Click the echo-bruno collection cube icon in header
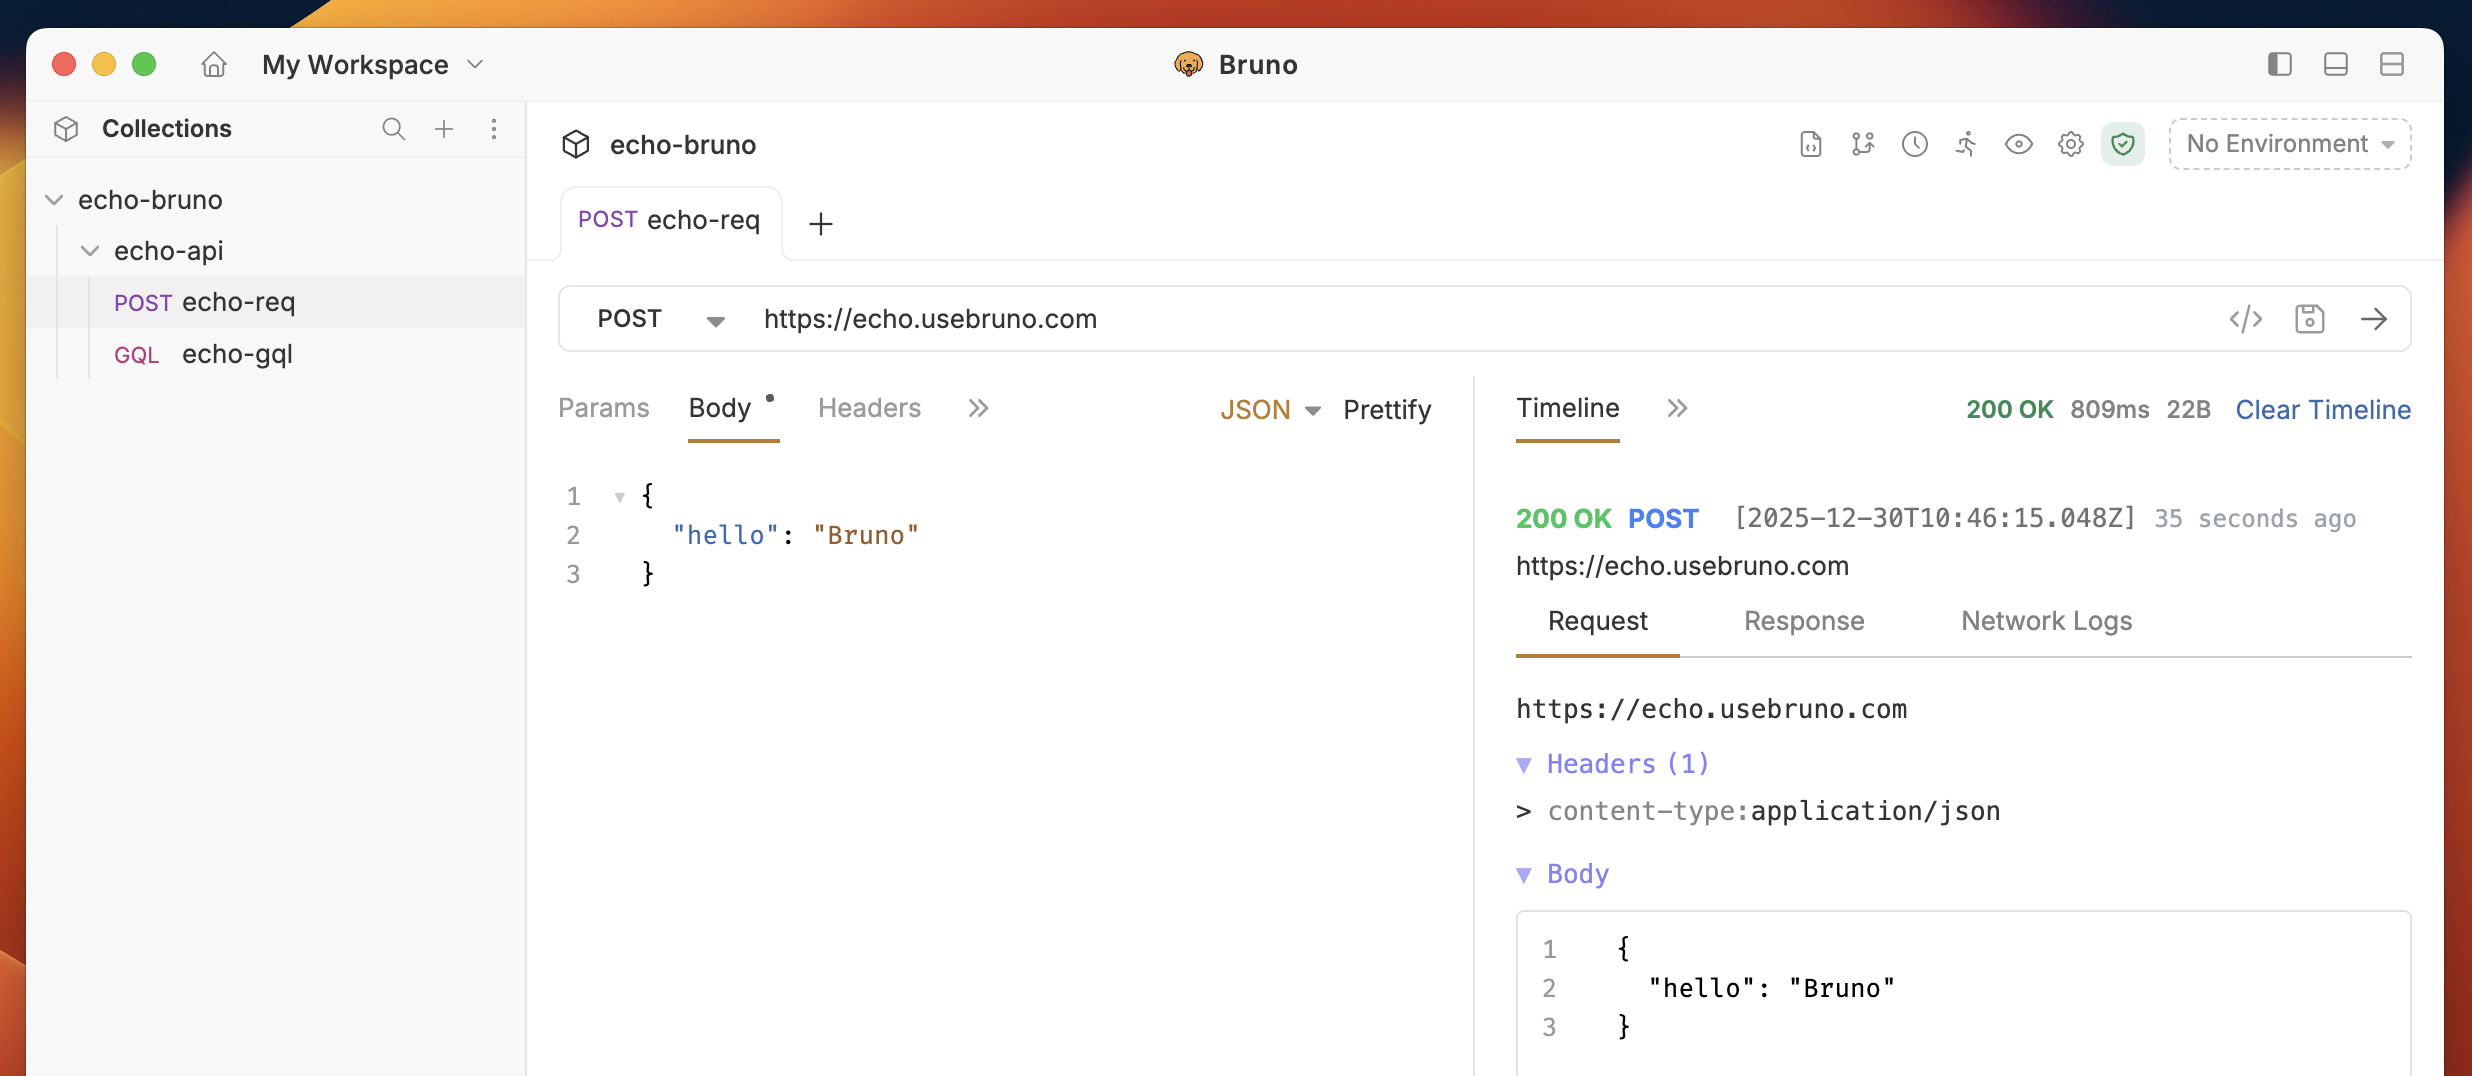The width and height of the screenshot is (2472, 1076). (576, 145)
